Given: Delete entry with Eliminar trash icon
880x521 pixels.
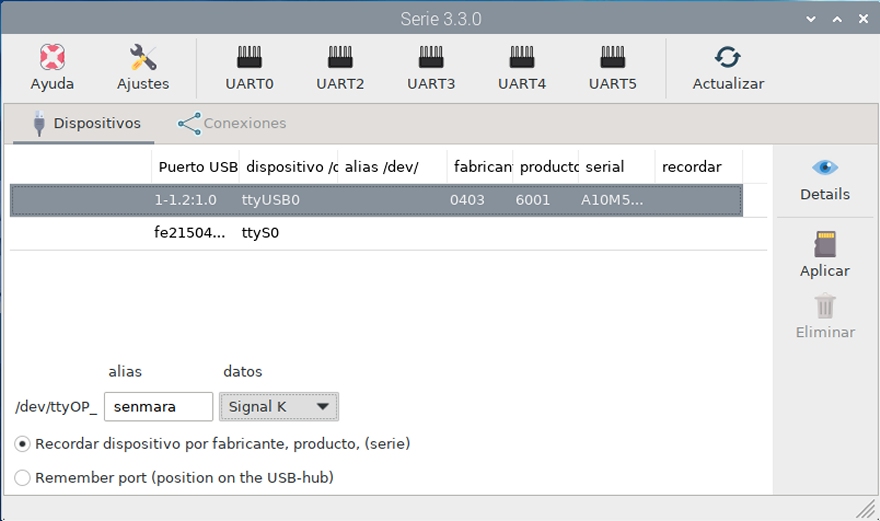Looking at the screenshot, I should coord(825,306).
